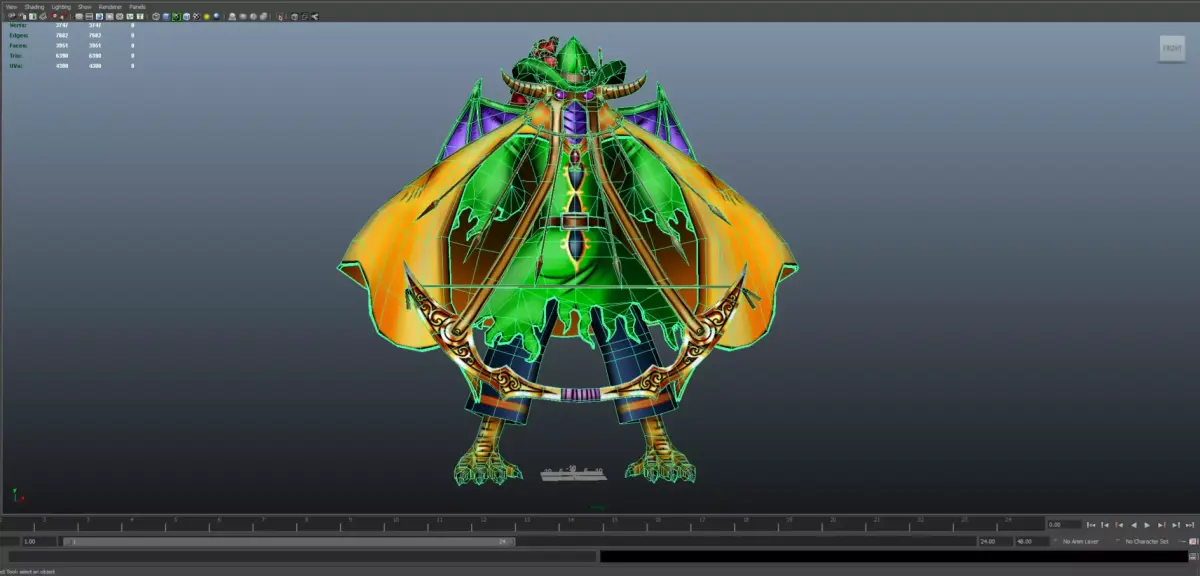The width and height of the screenshot is (1200, 576).
Task: Click the isolate select icon
Action: click(x=280, y=16)
